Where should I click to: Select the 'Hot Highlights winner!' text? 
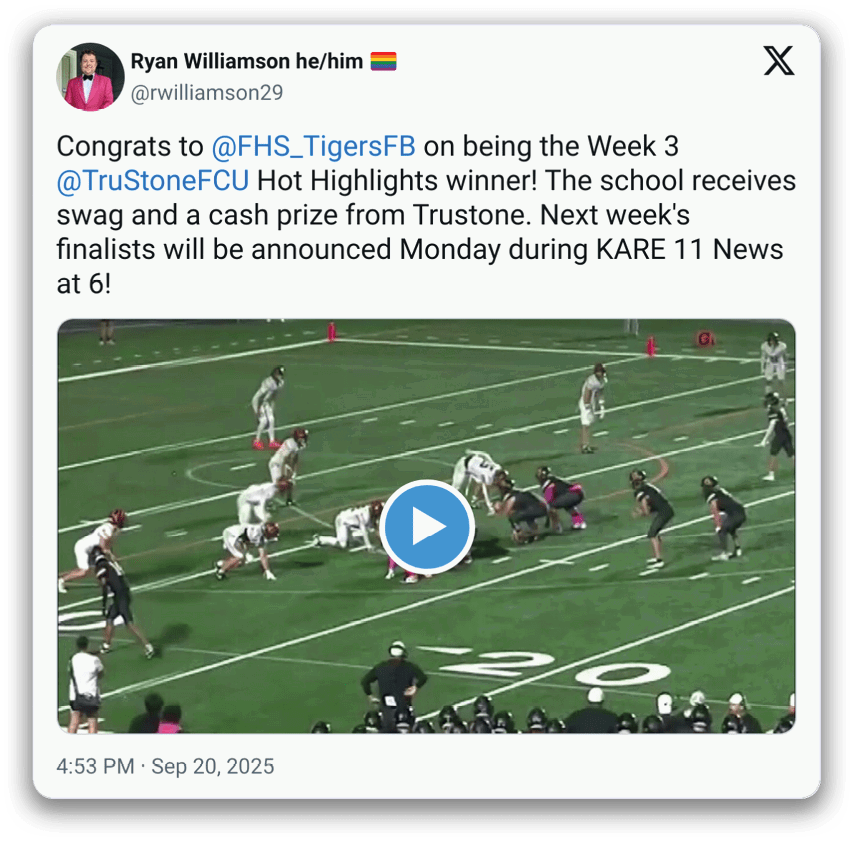(x=397, y=181)
